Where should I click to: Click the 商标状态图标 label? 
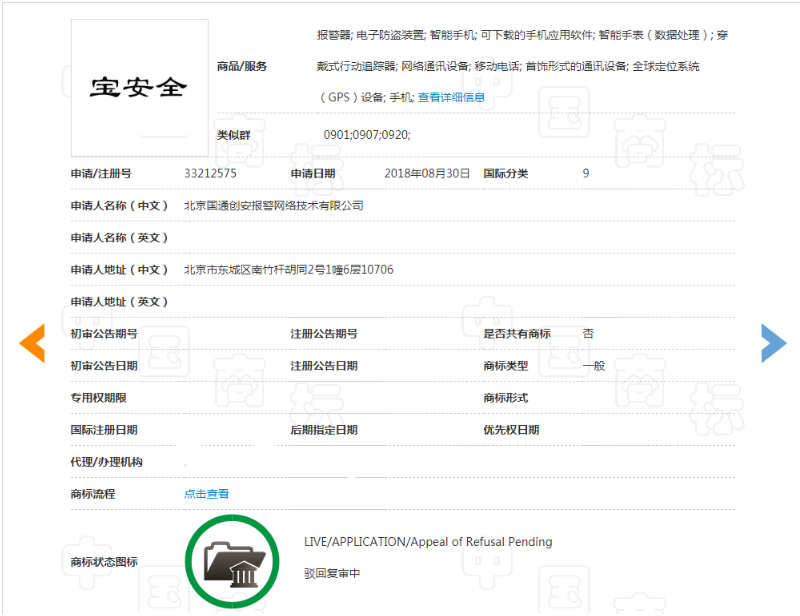point(104,562)
